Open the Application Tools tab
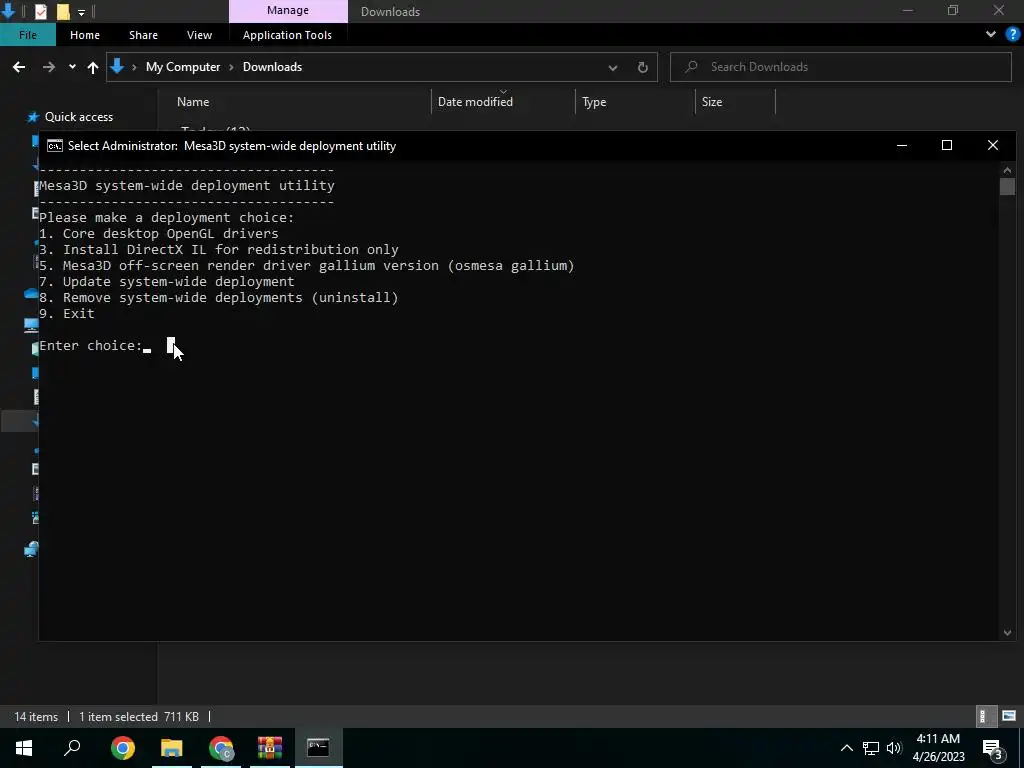Screen dimensions: 1024x768 [x=287, y=35]
